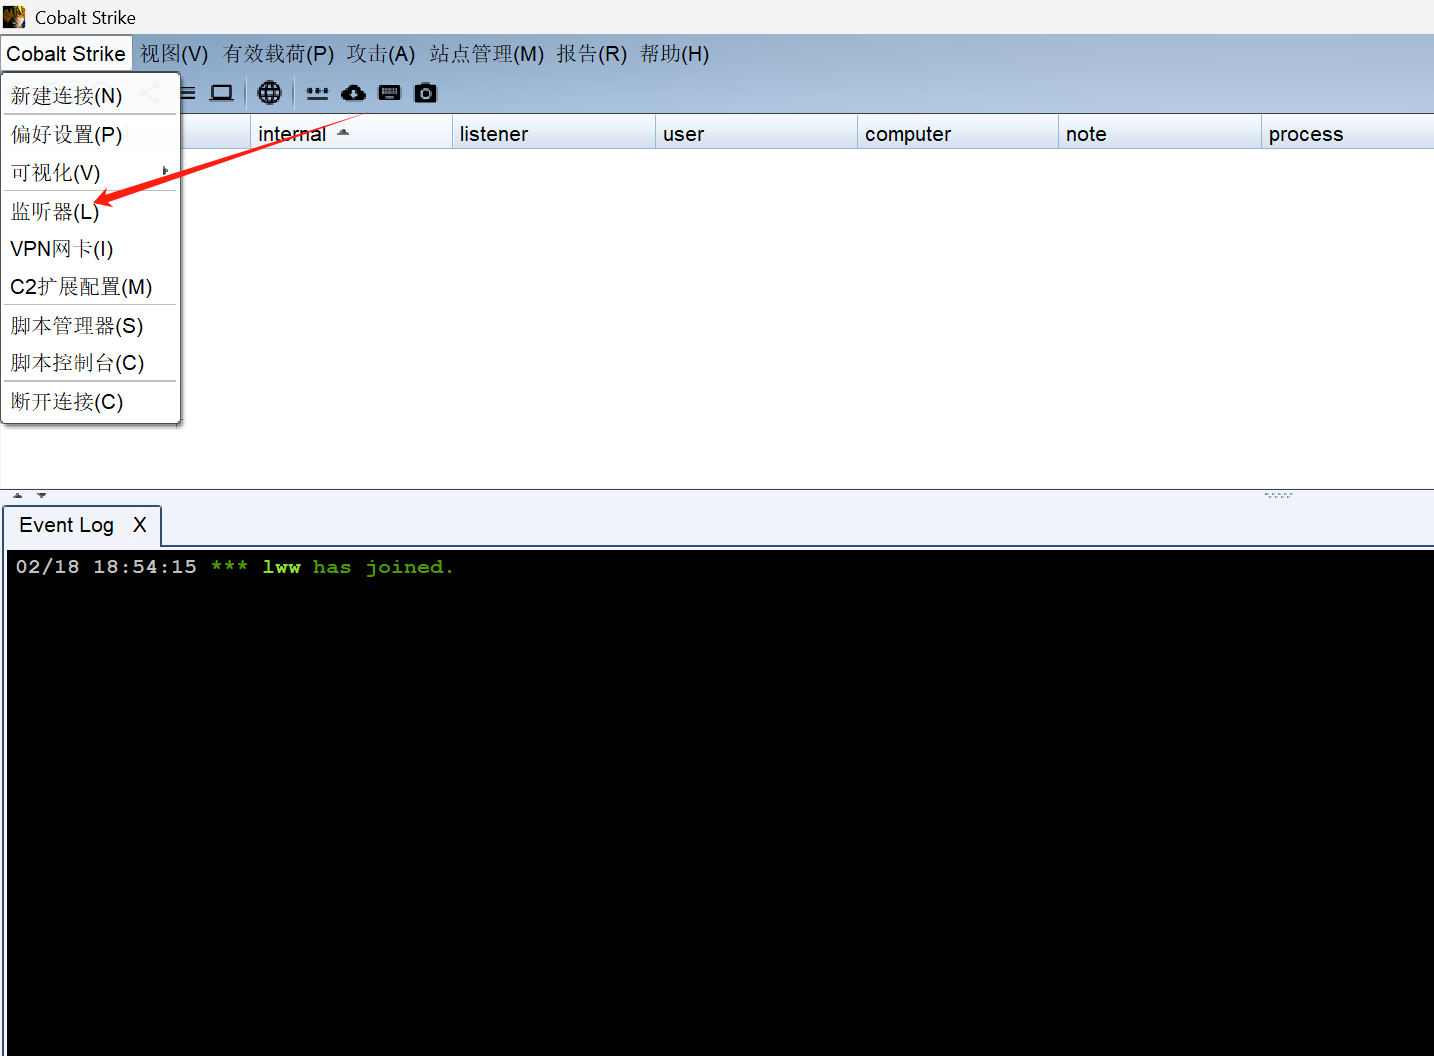
Task: Click the split pane collapse-up arrow
Action: pyautogui.click(x=17, y=495)
